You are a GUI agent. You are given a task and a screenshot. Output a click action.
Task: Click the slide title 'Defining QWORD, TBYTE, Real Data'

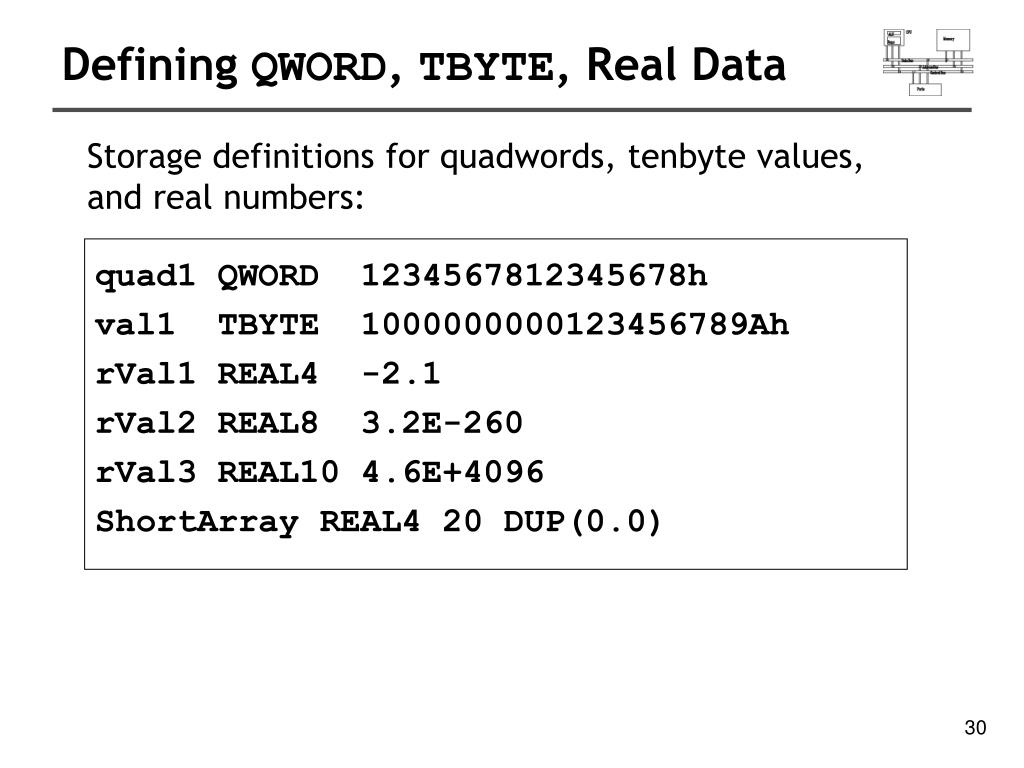tap(424, 65)
